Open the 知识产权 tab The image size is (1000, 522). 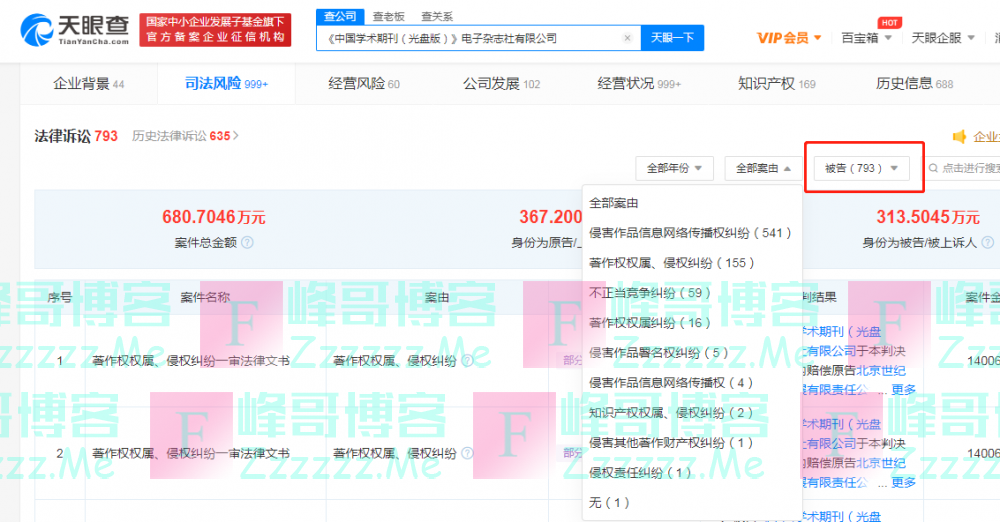coord(777,84)
